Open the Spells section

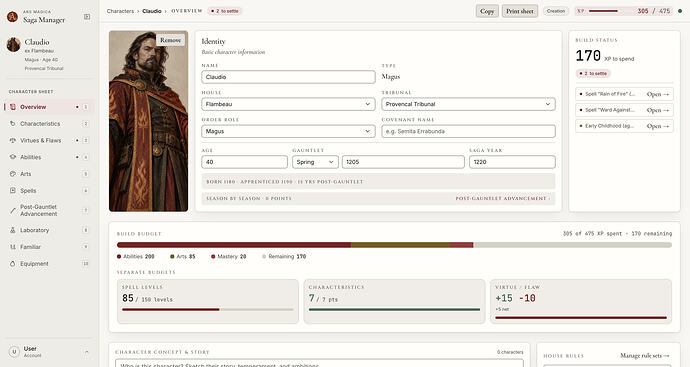49,191
